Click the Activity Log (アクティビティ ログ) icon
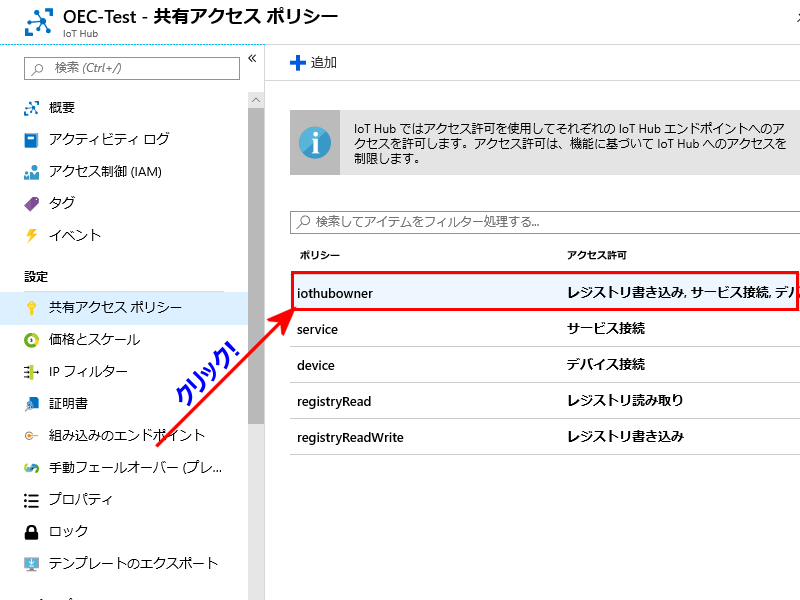The image size is (800, 600). pyautogui.click(x=31, y=140)
